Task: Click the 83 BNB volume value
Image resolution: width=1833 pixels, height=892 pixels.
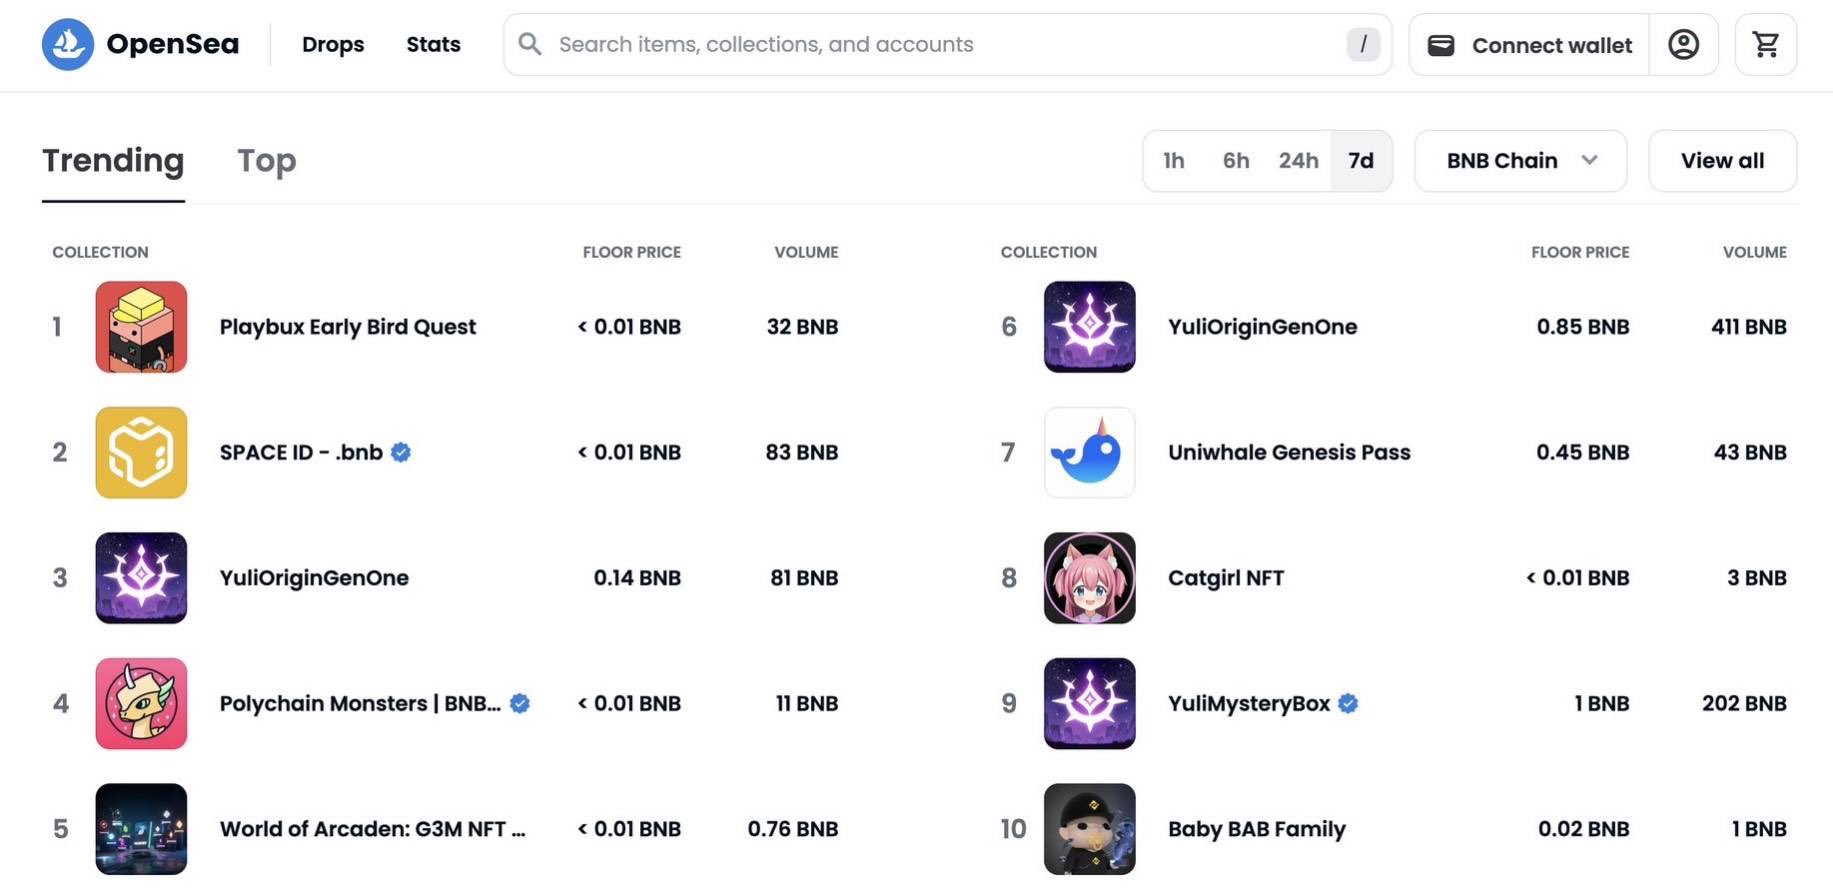Action: (802, 452)
